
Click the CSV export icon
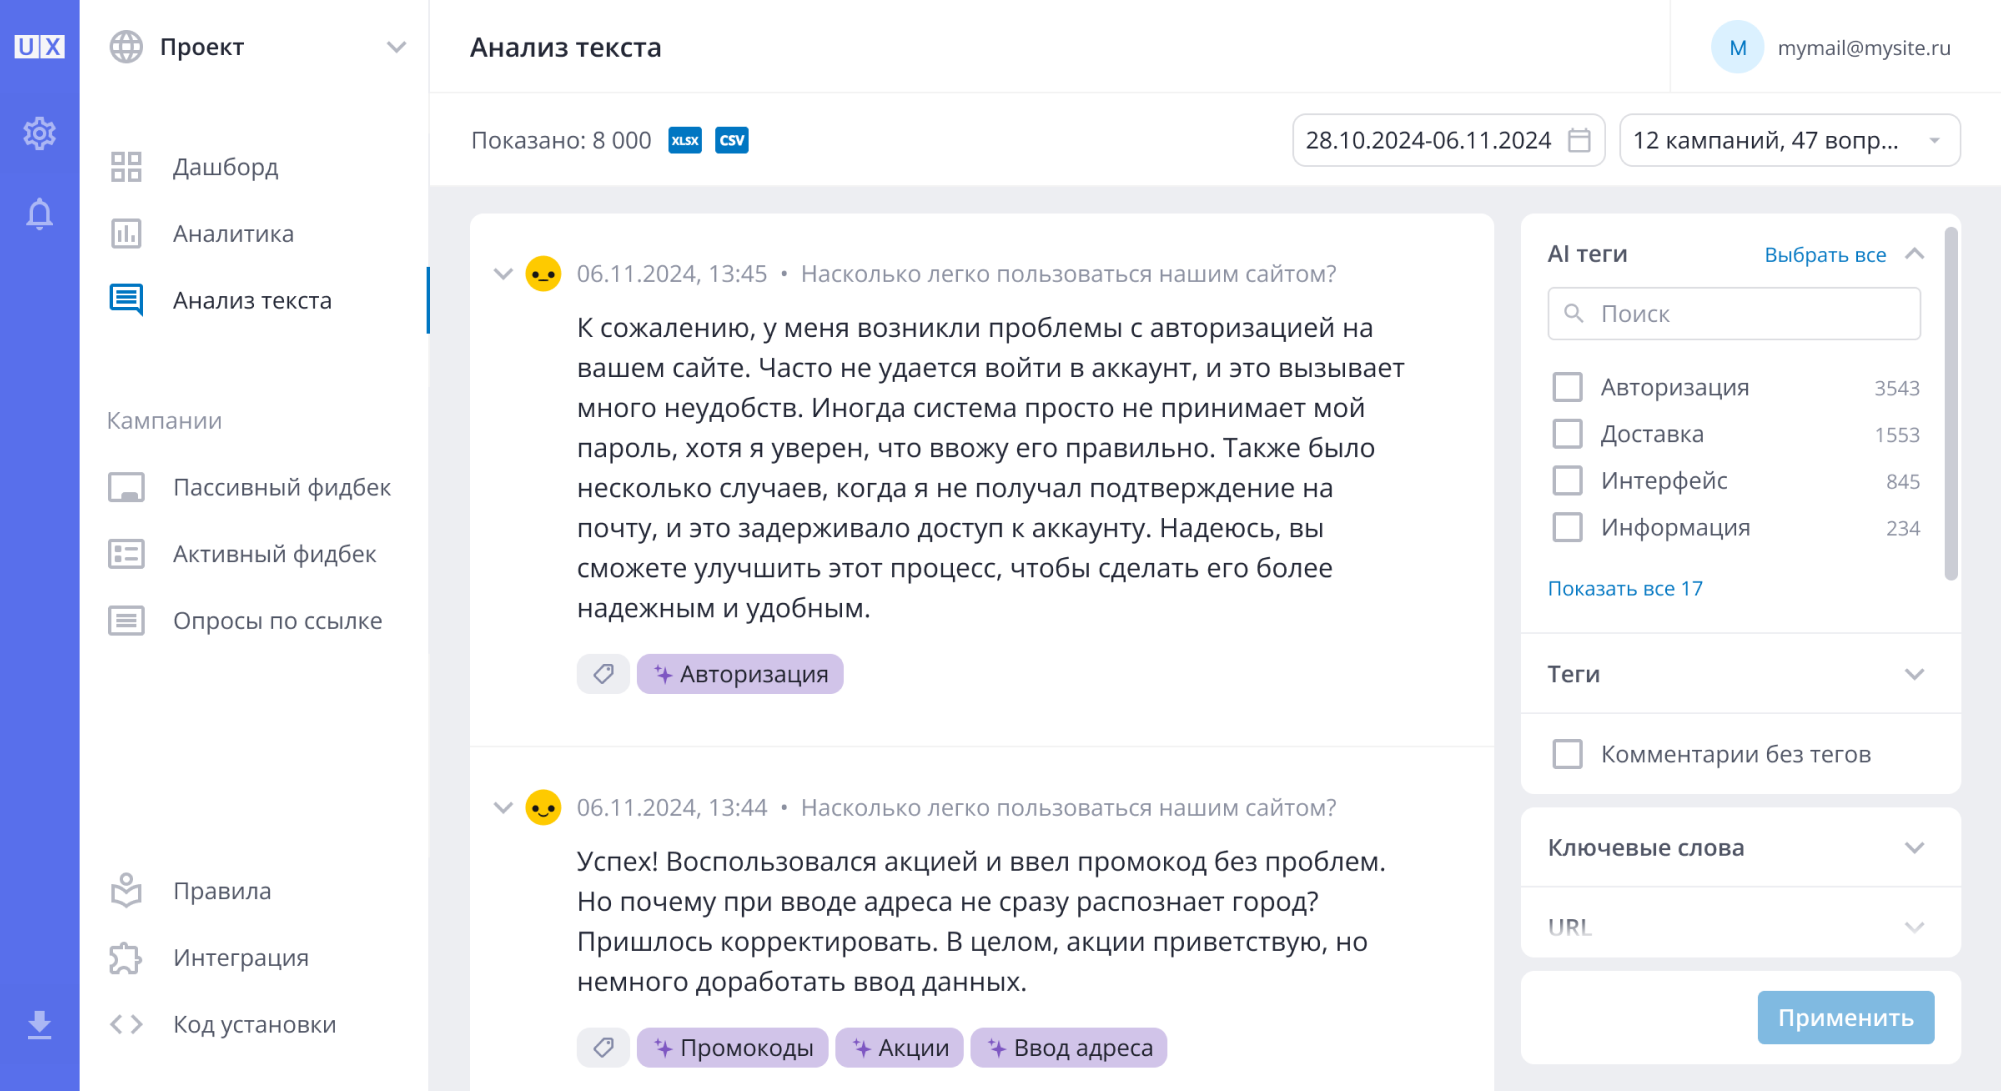[732, 140]
